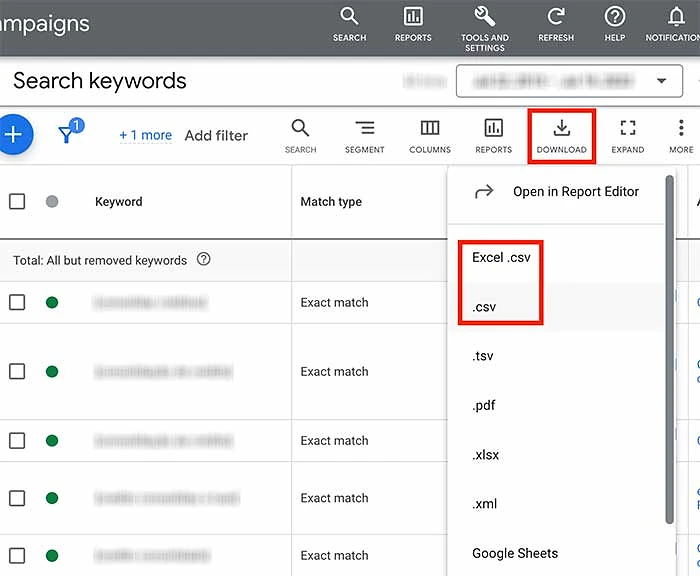Click green status dot in fifth keyword row
Image resolution: width=700 pixels, height=576 pixels.
click(52, 555)
